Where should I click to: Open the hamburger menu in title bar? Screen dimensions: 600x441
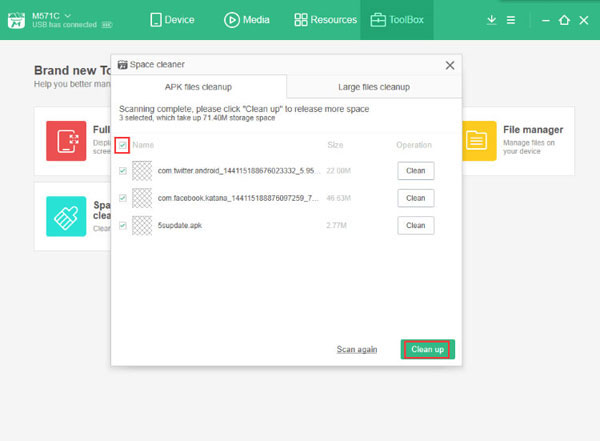(511, 20)
